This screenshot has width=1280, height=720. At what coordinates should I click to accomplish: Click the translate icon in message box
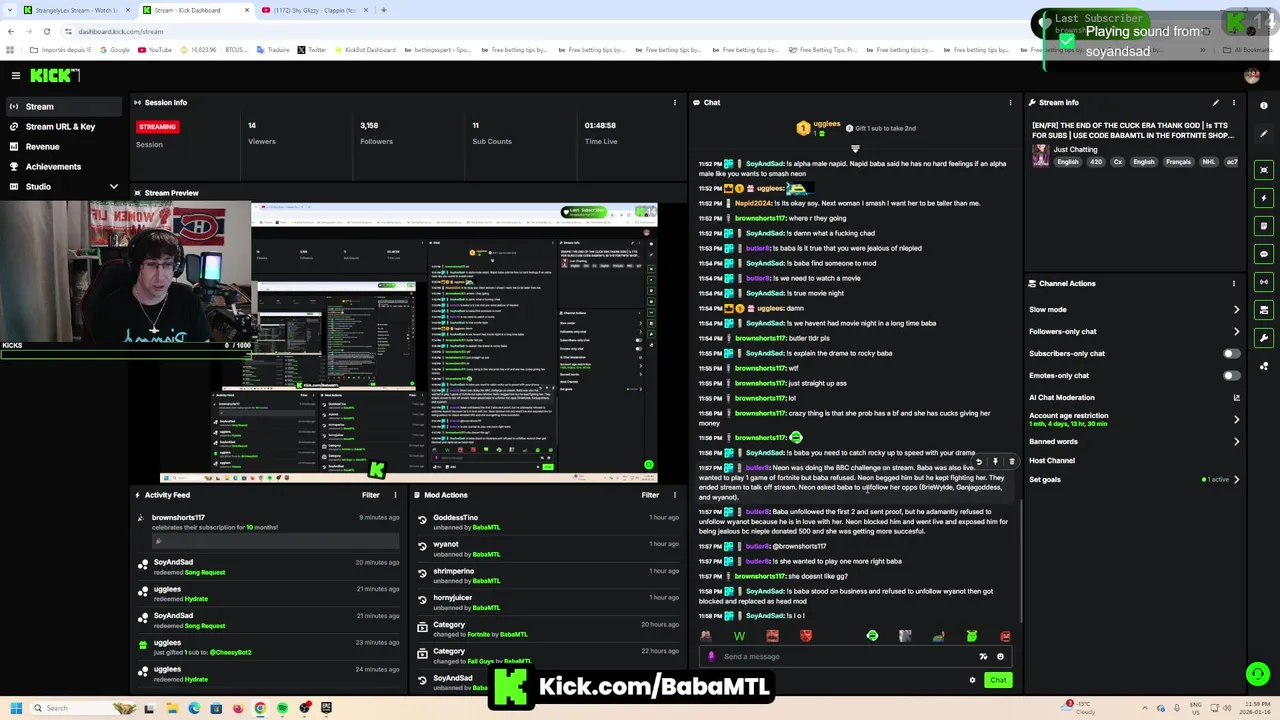click(983, 657)
